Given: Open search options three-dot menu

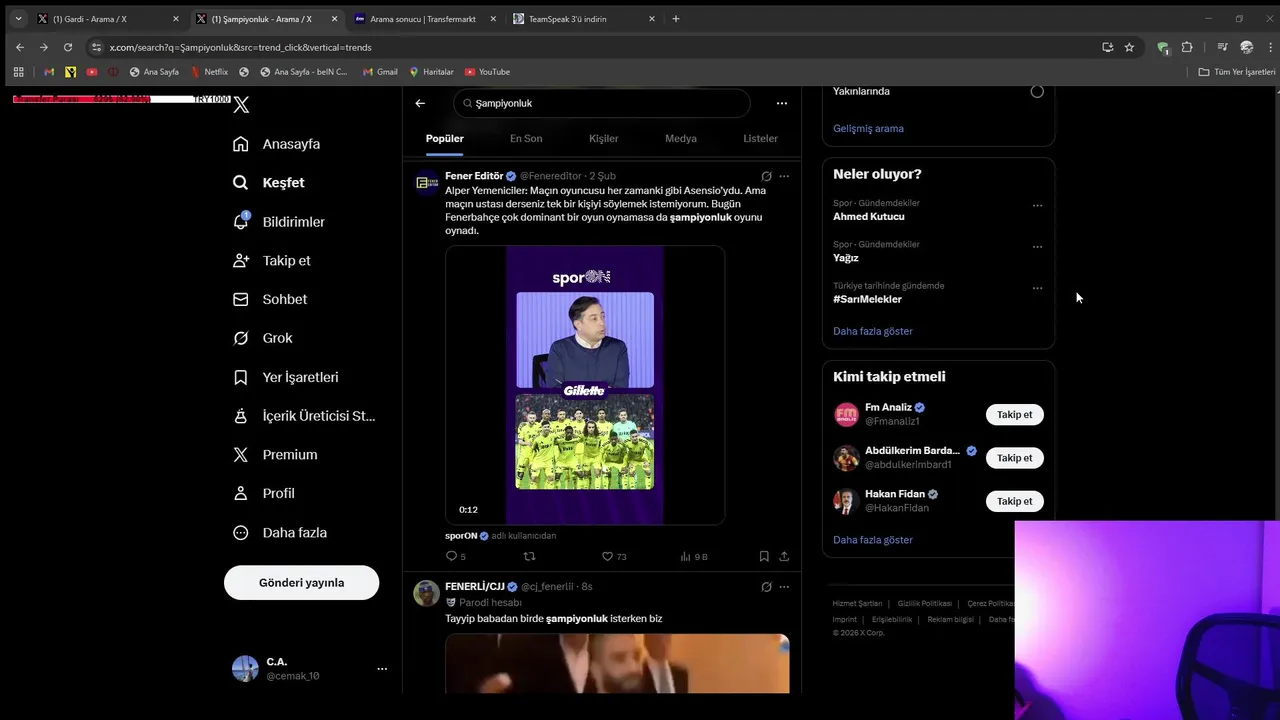Looking at the screenshot, I should click(x=782, y=103).
